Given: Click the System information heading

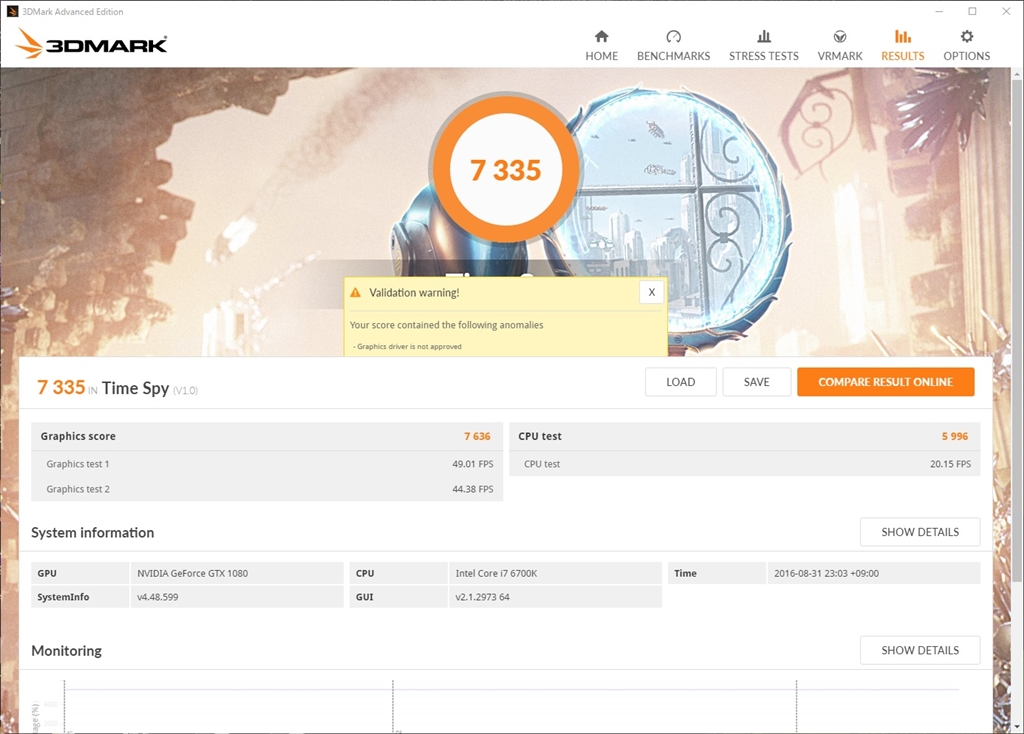Looking at the screenshot, I should tap(93, 533).
